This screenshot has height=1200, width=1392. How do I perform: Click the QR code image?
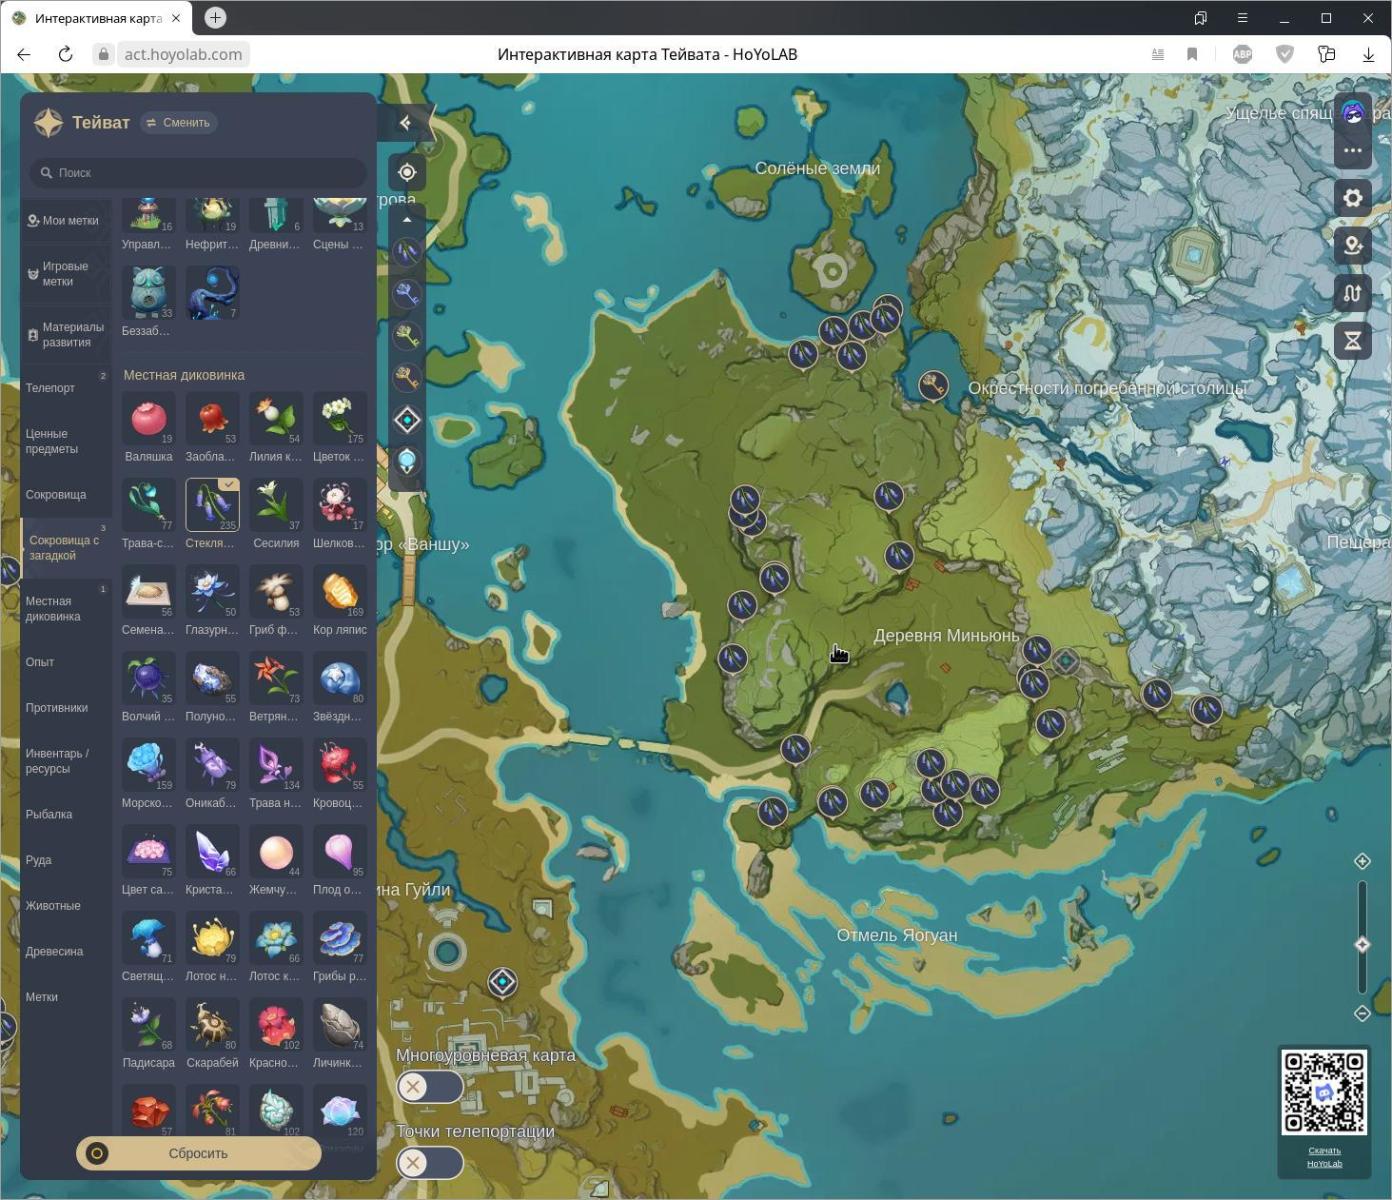pyautogui.click(x=1324, y=1091)
